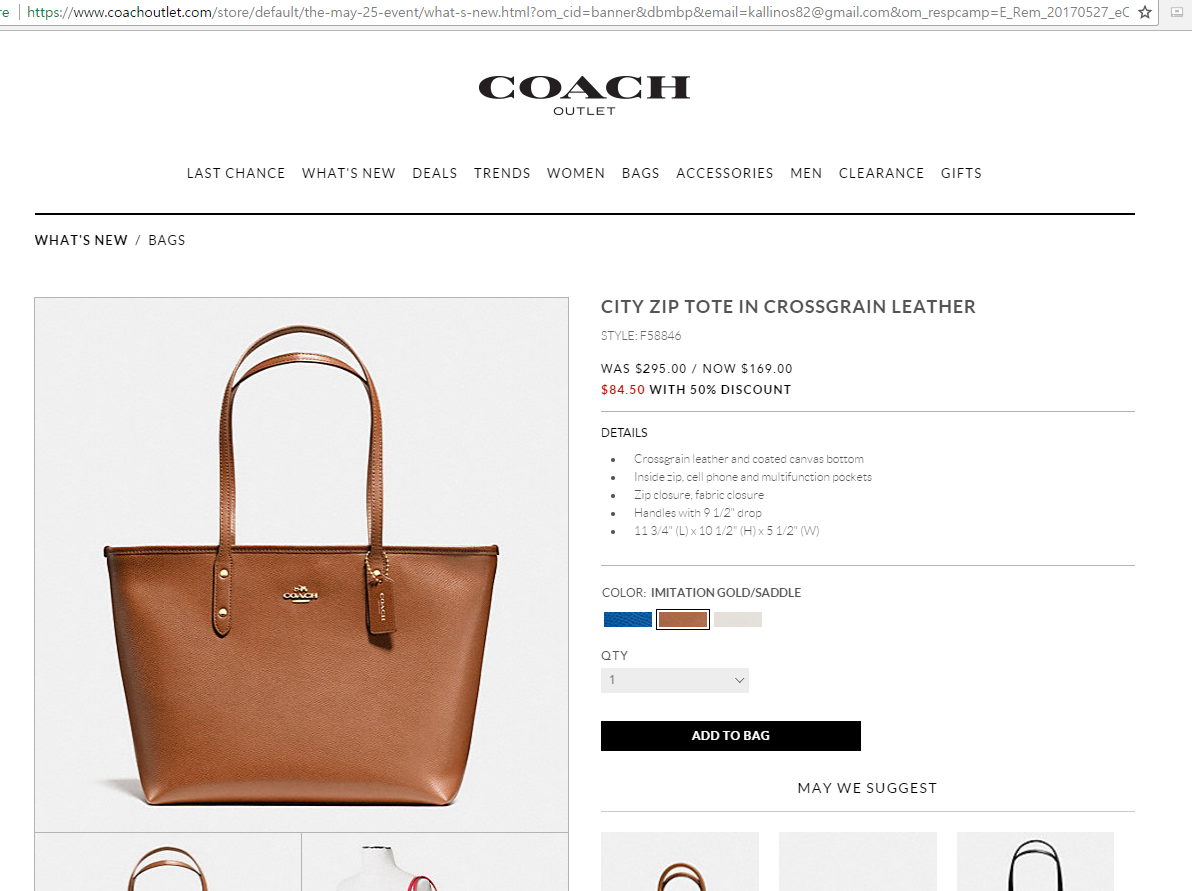This screenshot has height=891, width=1192.
Task: View the first alternate bag thumbnail
Action: (x=168, y=862)
